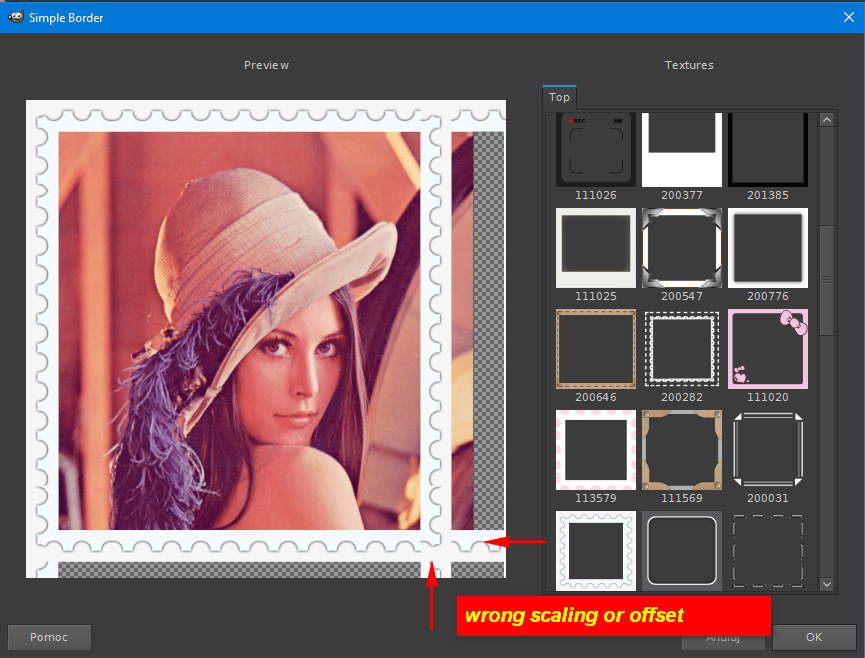865x658 pixels.
Task: Choose the white polaroid texture 200377
Action: pos(682,150)
